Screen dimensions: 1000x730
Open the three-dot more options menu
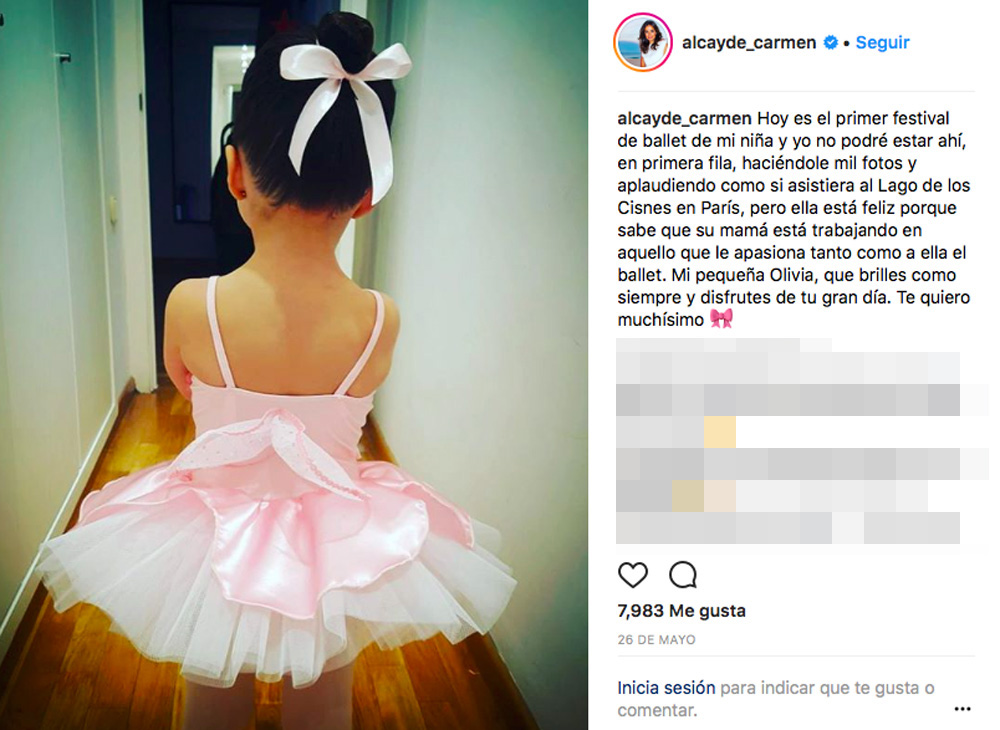click(x=962, y=709)
